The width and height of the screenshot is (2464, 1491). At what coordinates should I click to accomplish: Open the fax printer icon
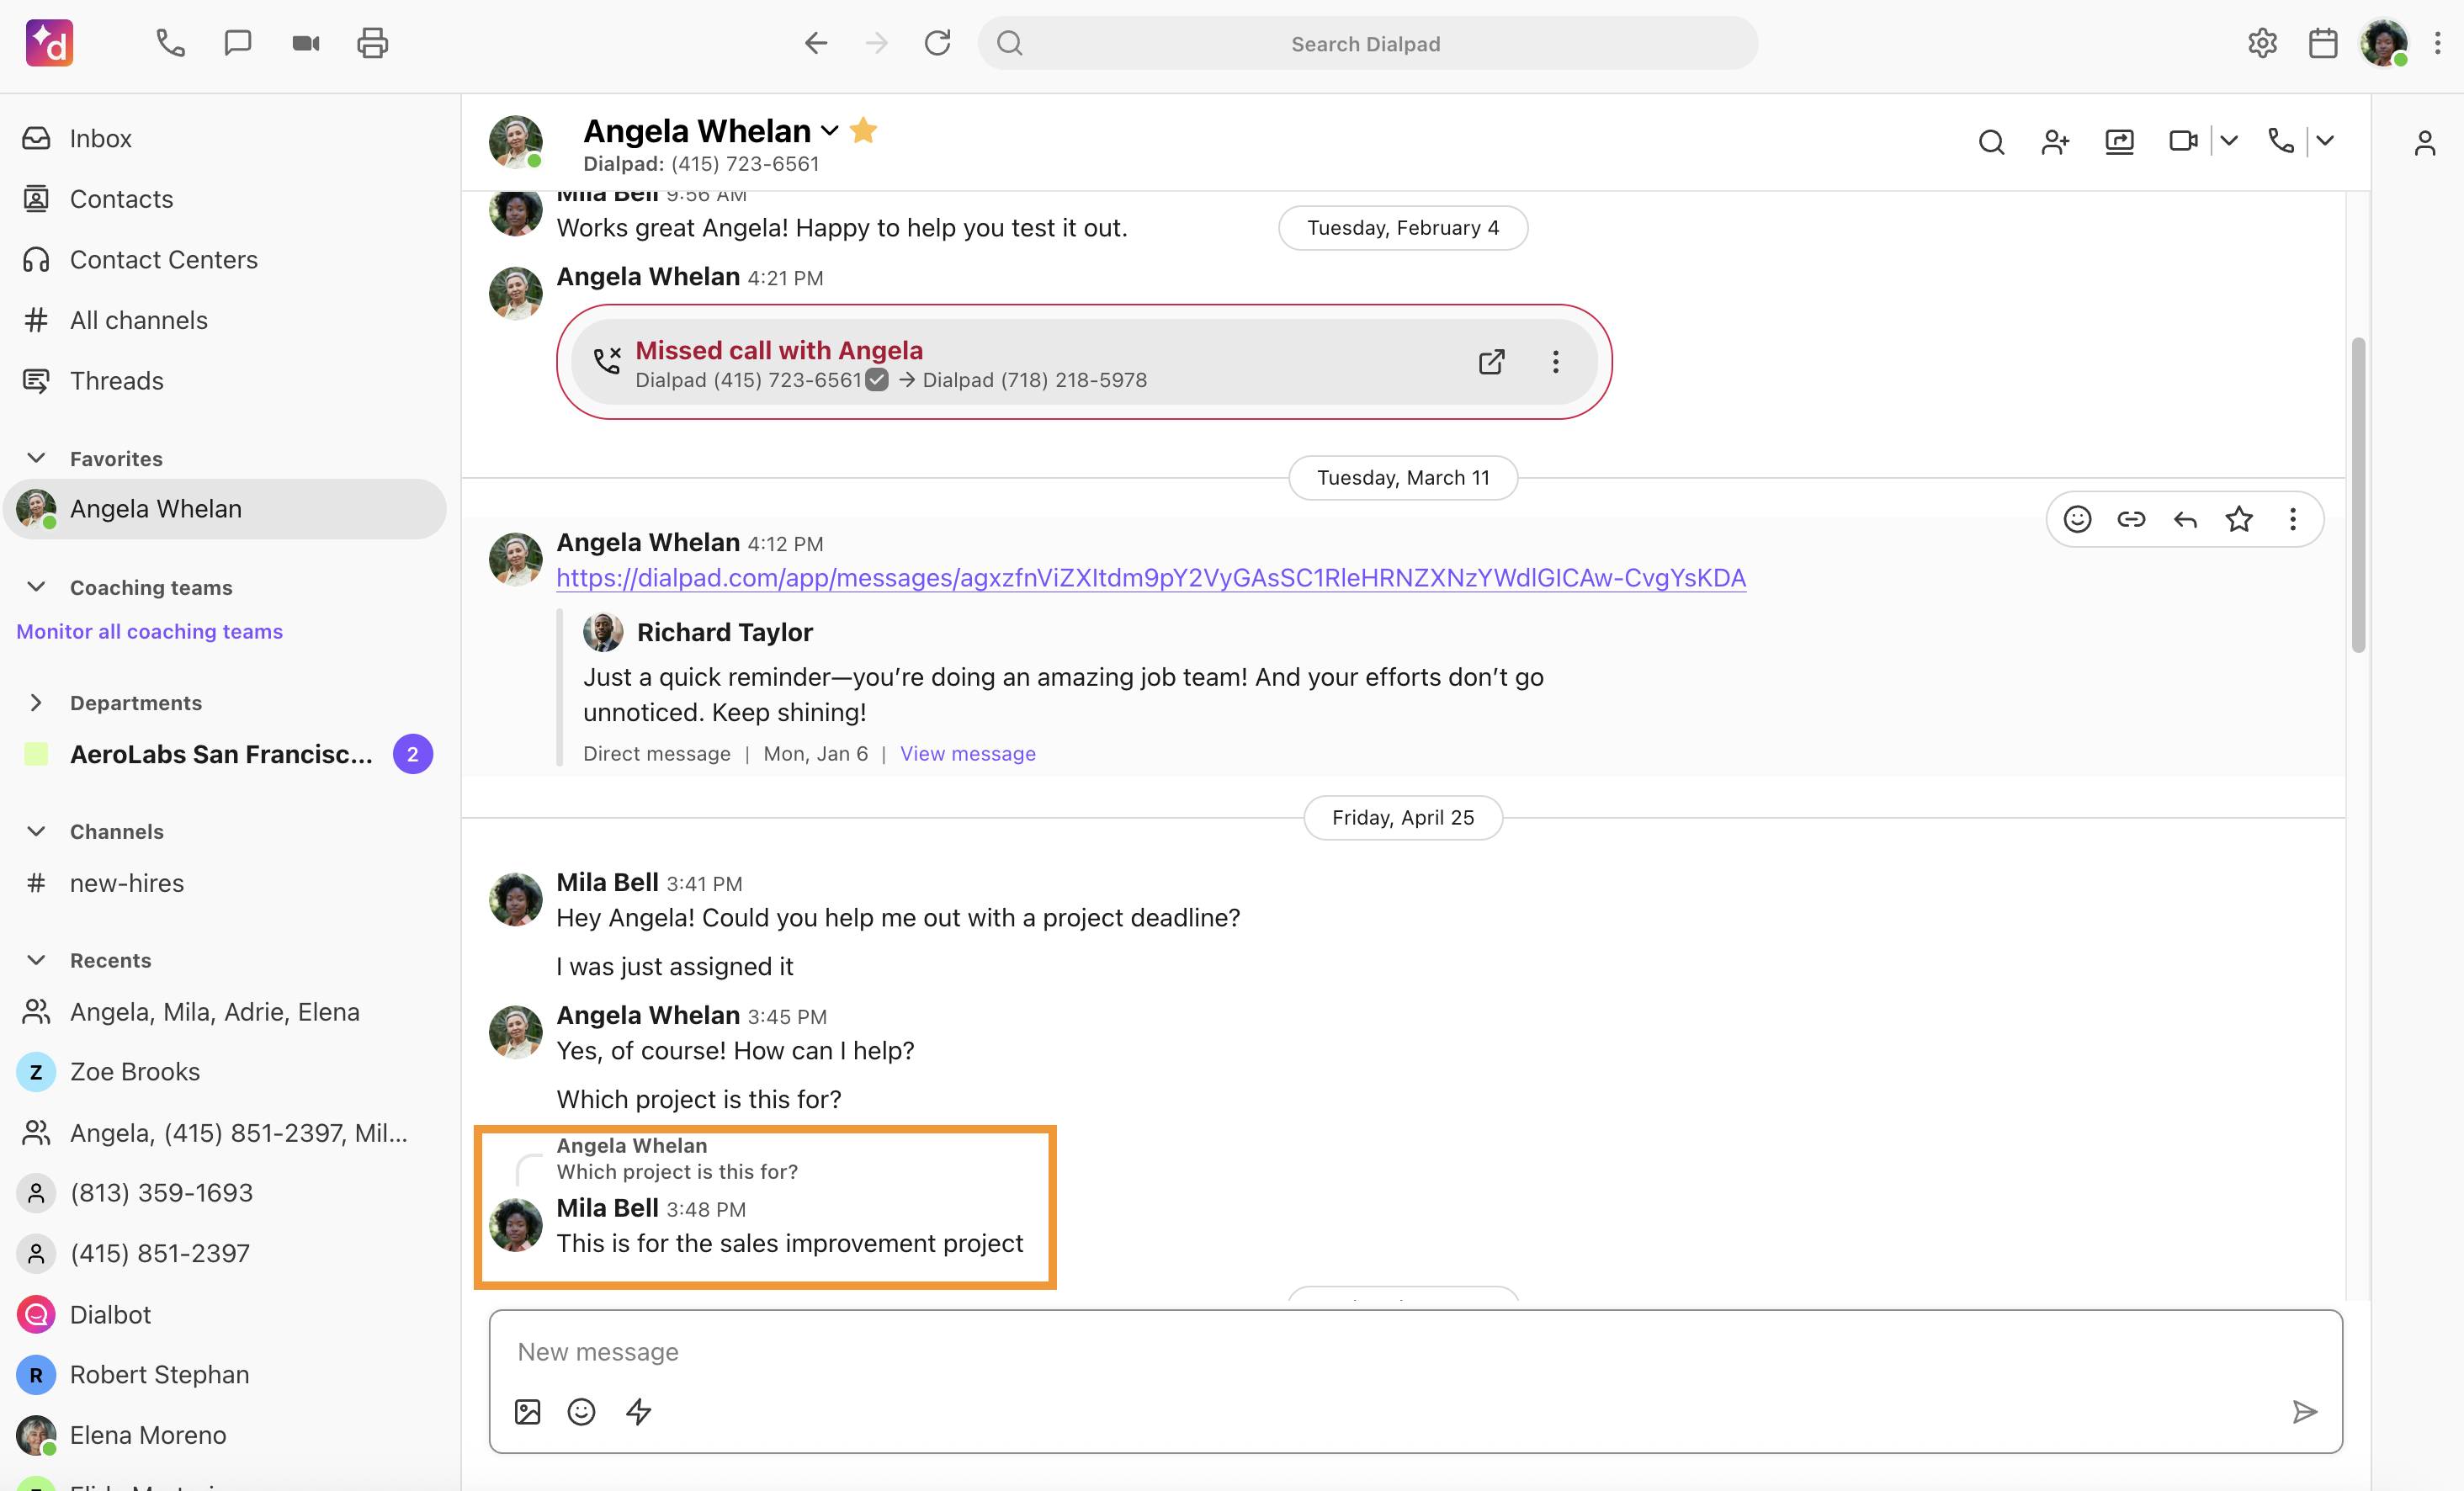[373, 43]
